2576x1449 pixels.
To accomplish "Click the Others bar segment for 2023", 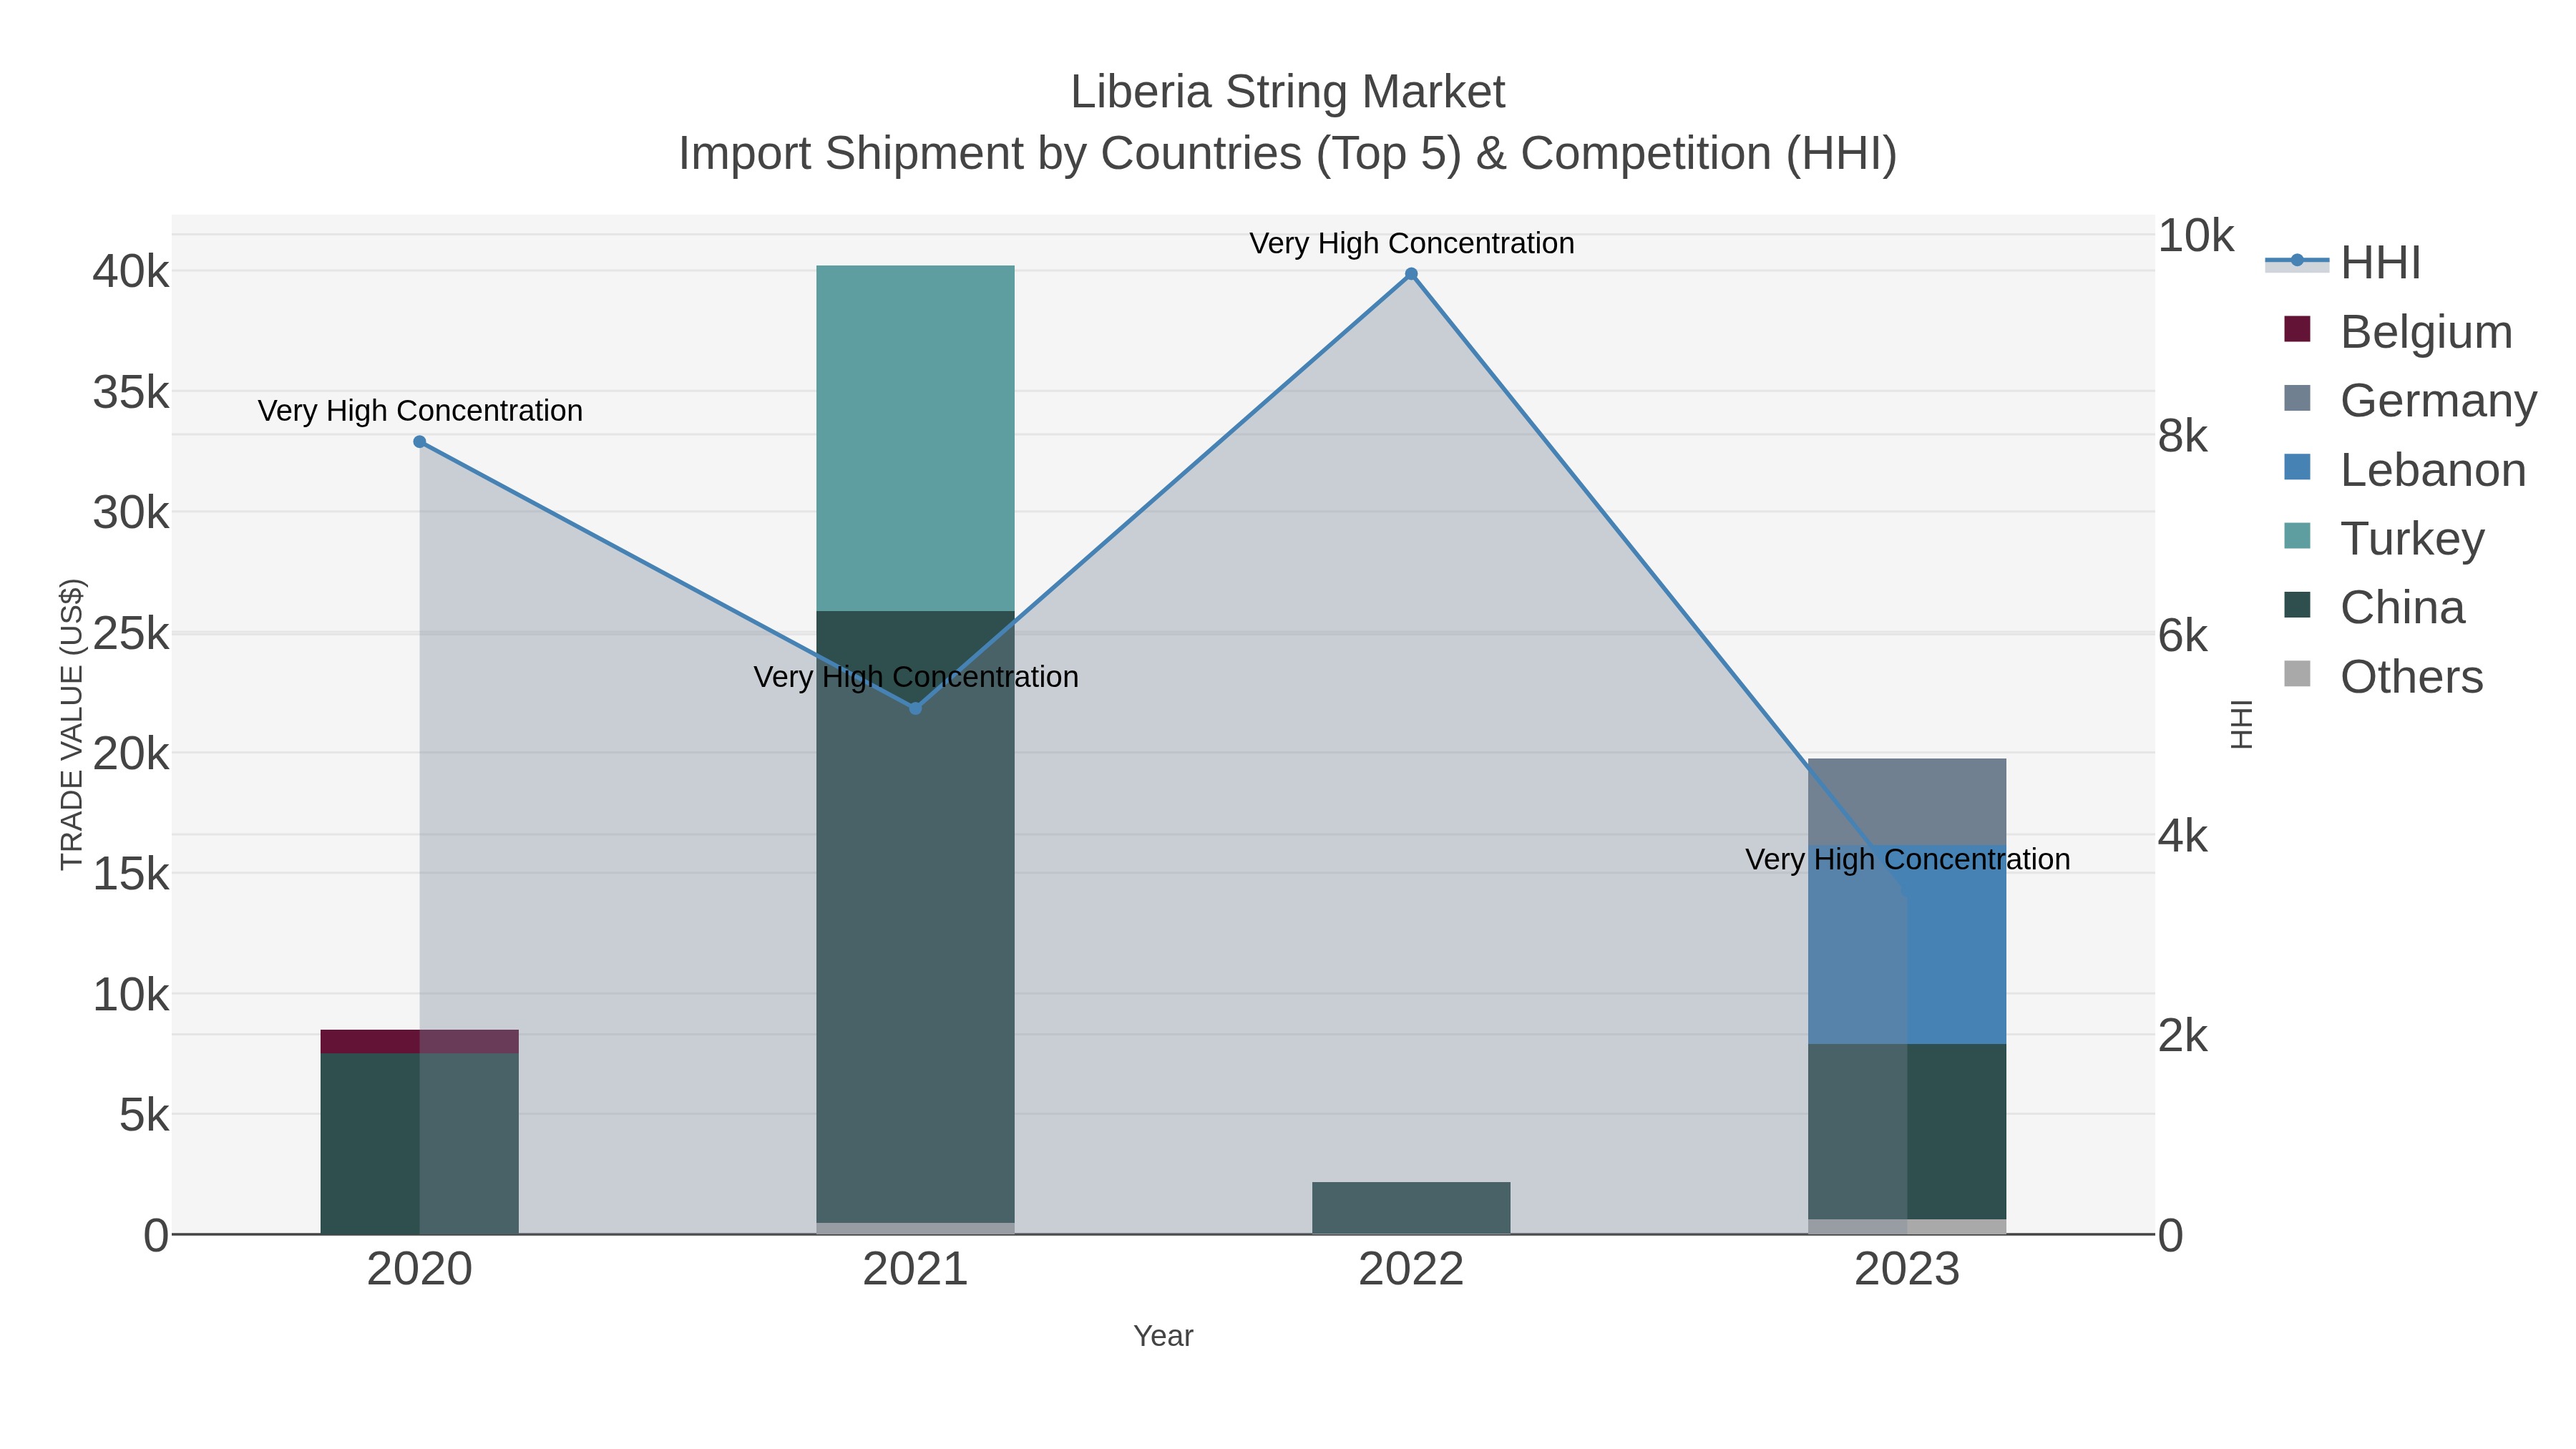I will [x=1907, y=1227].
